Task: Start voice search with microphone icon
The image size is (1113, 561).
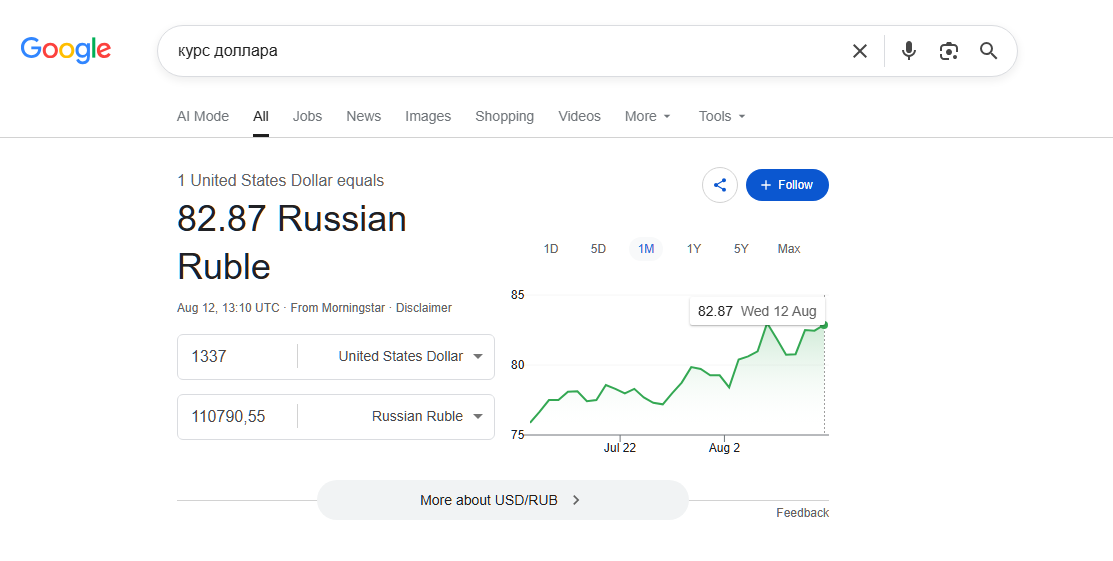Action: click(x=909, y=51)
